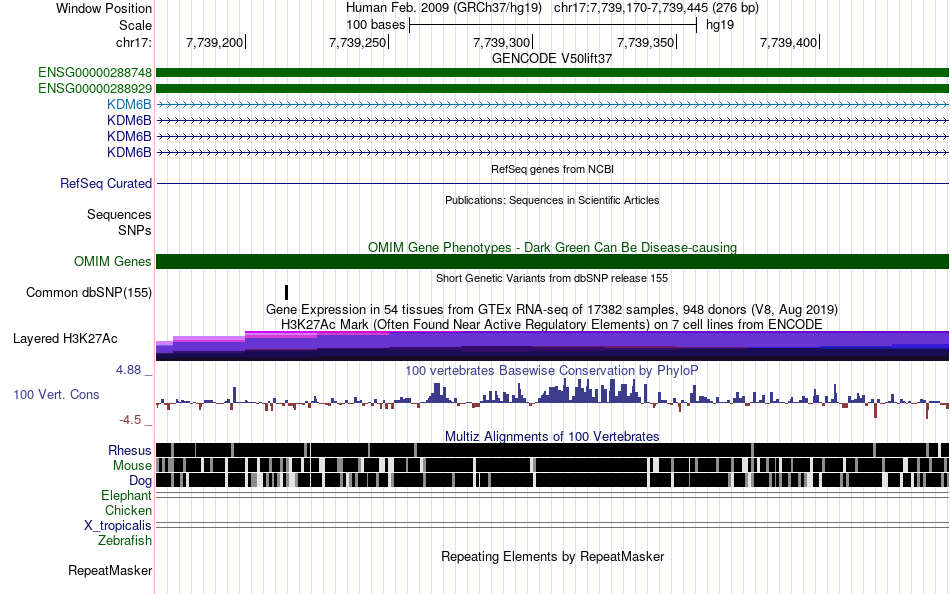Viewport: 950px width, 594px height.
Task: Click the 7,739,200 ruler position
Action: [x=214, y=42]
